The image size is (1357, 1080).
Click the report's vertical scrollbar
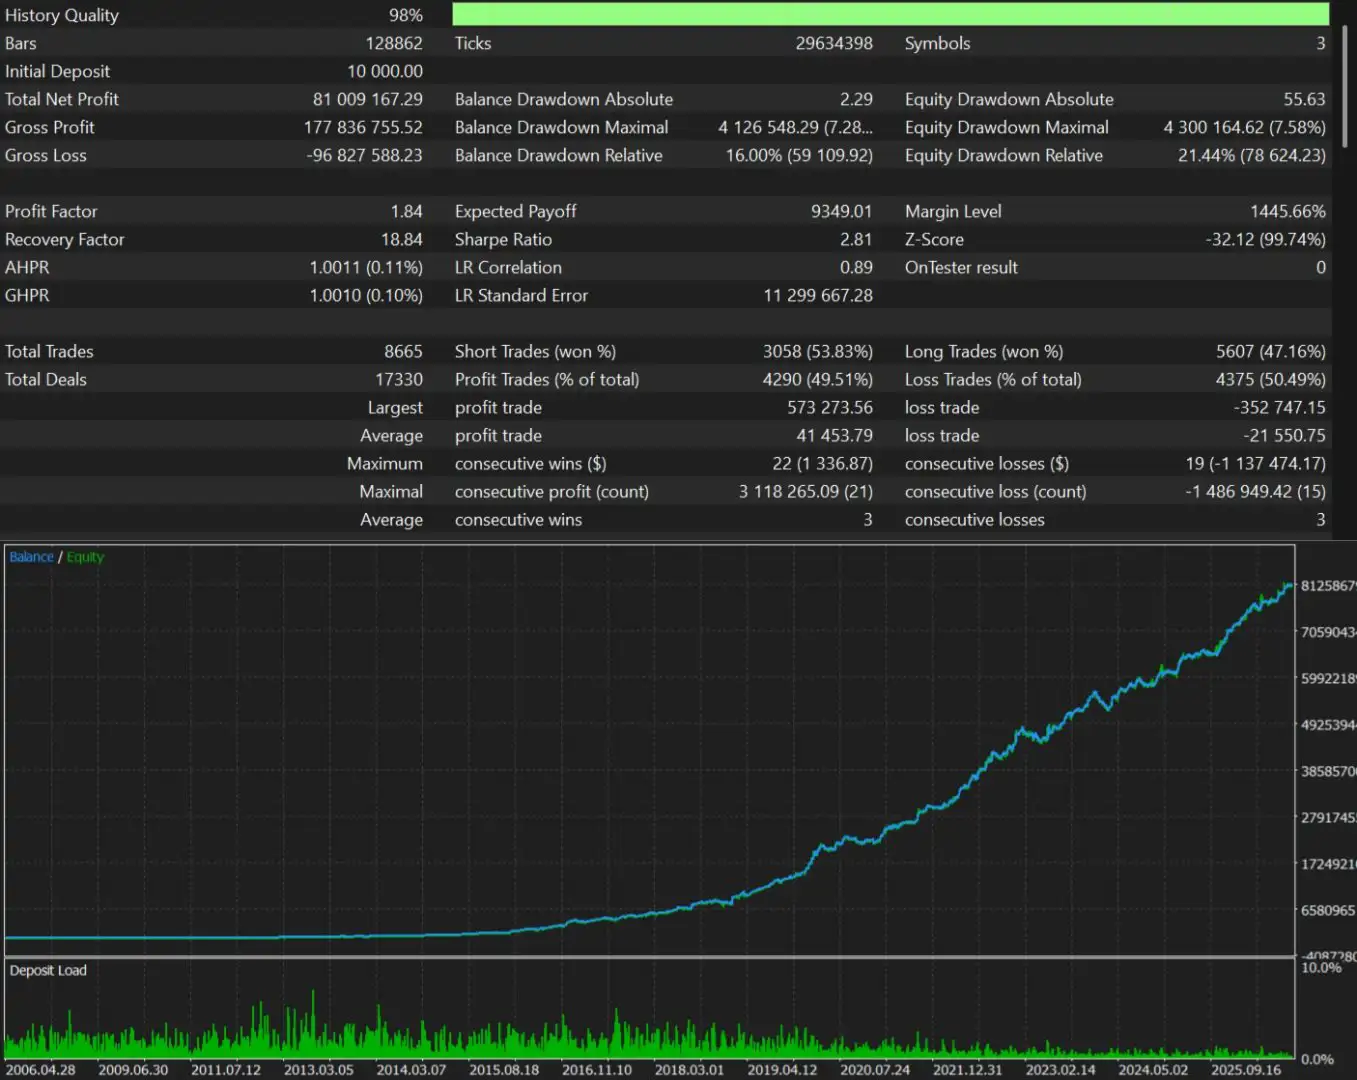tap(1344, 86)
